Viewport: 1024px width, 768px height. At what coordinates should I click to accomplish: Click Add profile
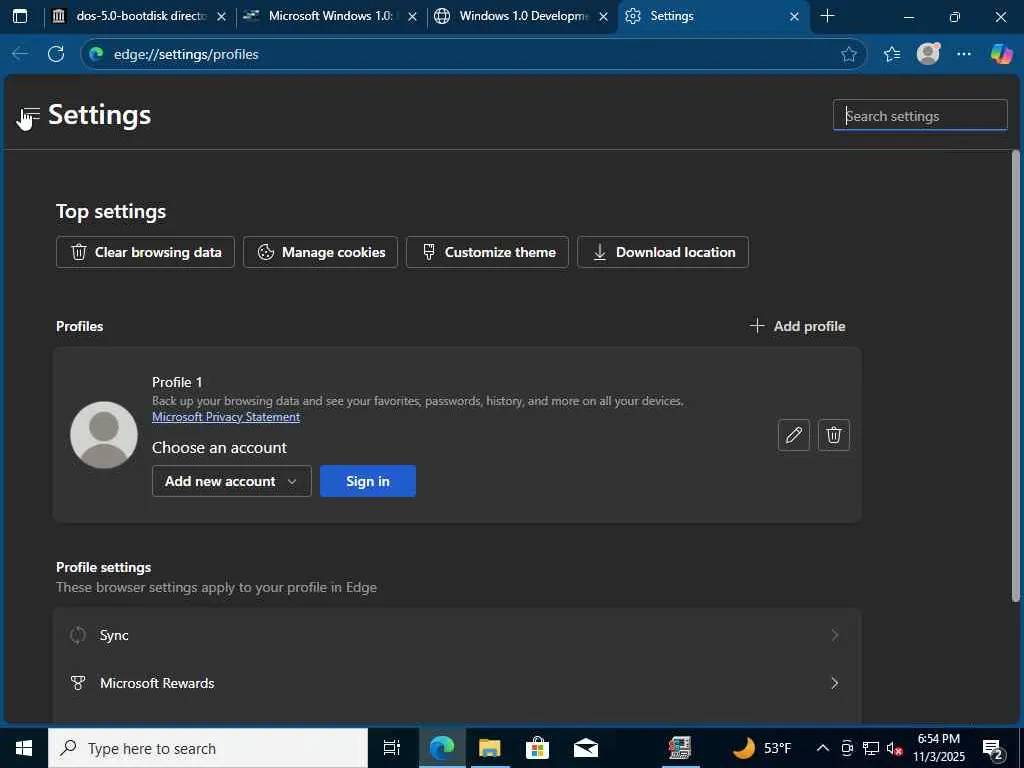point(797,326)
